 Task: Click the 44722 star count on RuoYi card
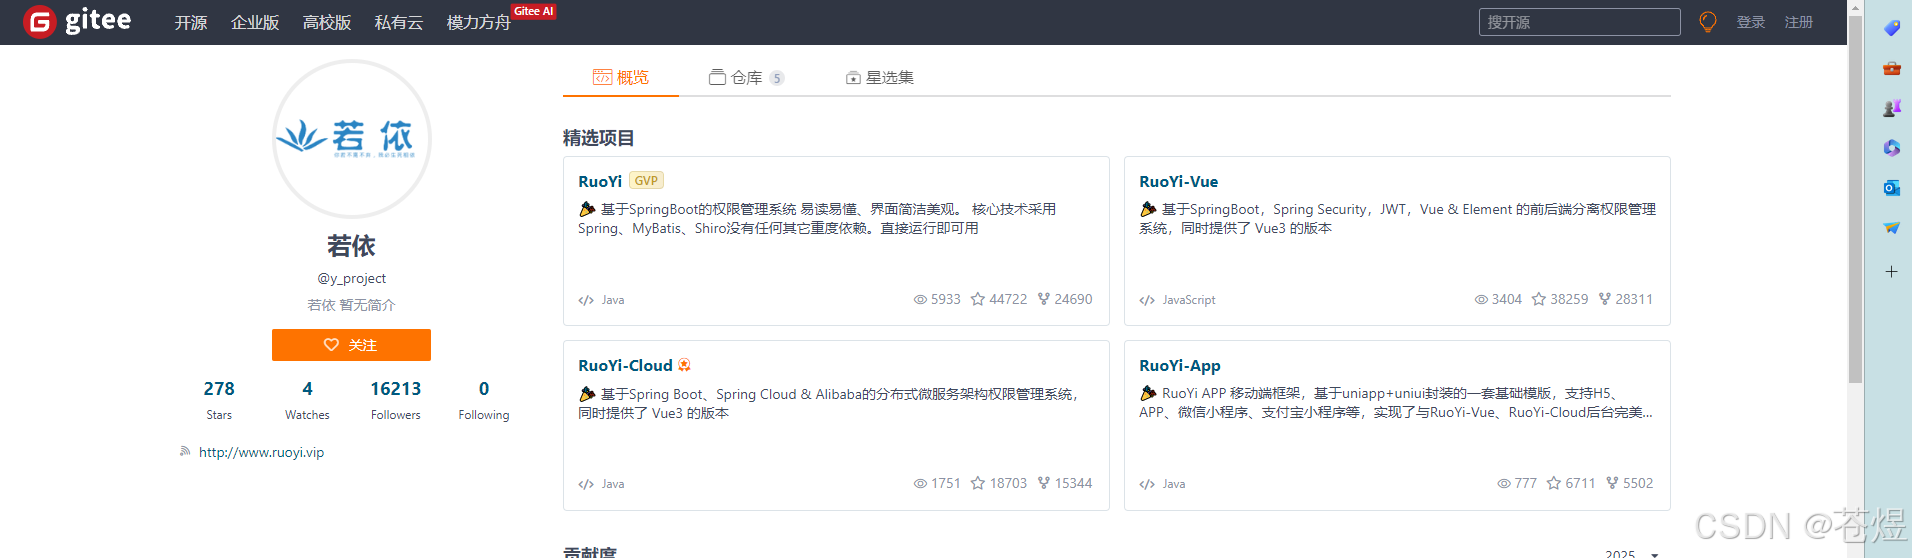(1008, 299)
